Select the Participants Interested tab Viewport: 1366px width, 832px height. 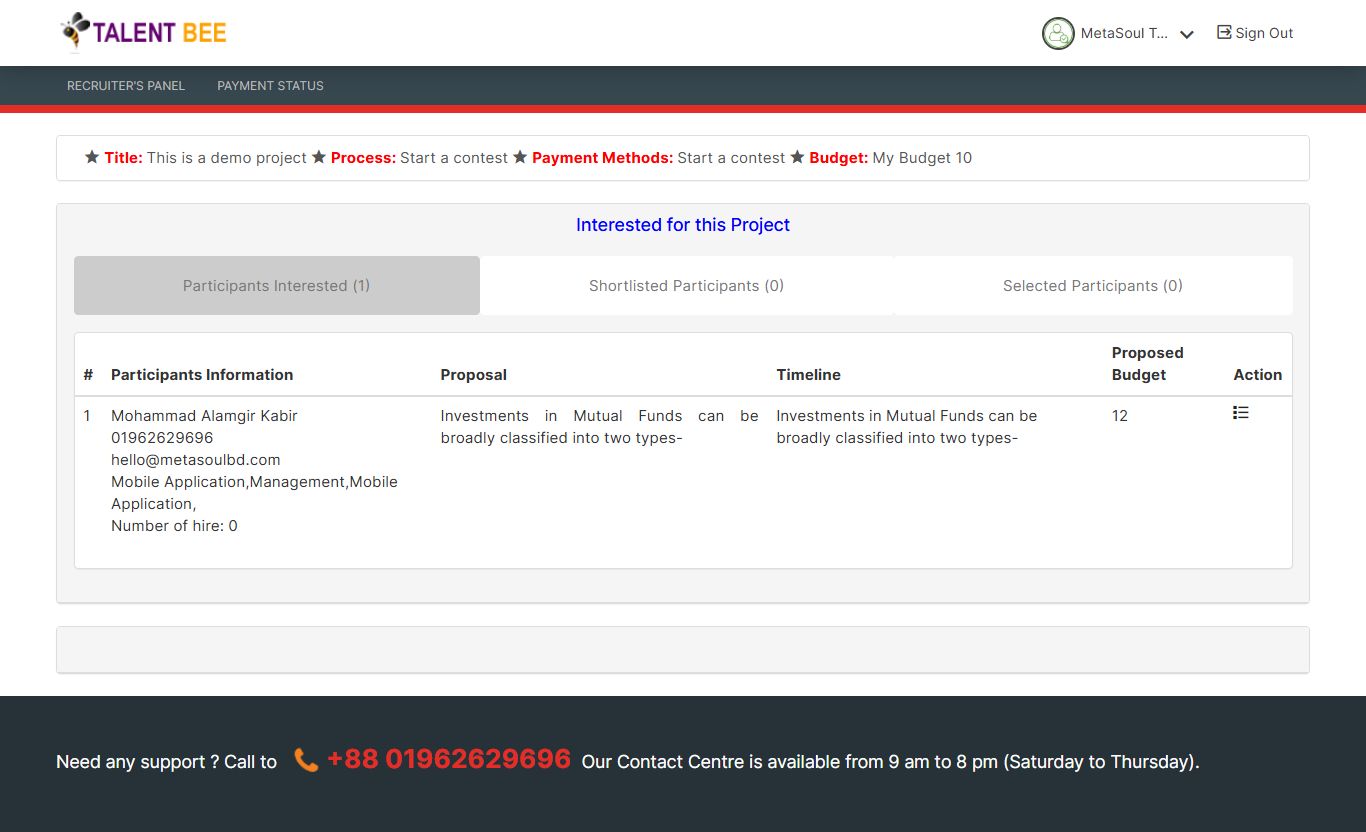click(x=276, y=286)
